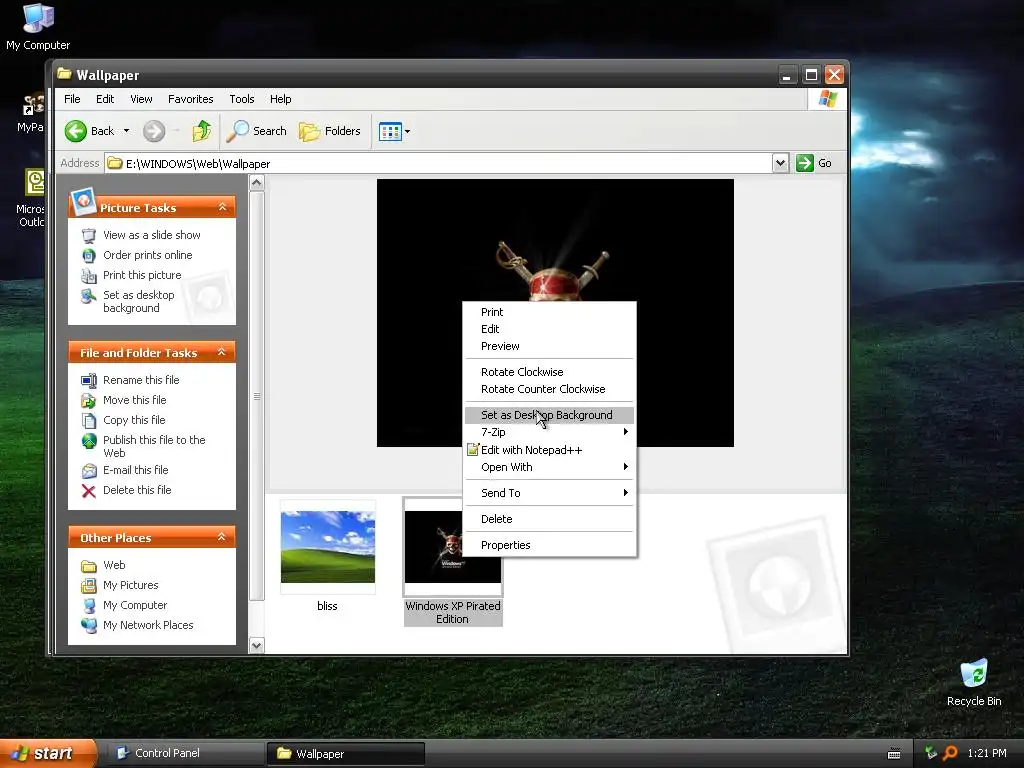Choose Set as Desktop Background in context menu
This screenshot has width=1024, height=768.
pos(549,415)
